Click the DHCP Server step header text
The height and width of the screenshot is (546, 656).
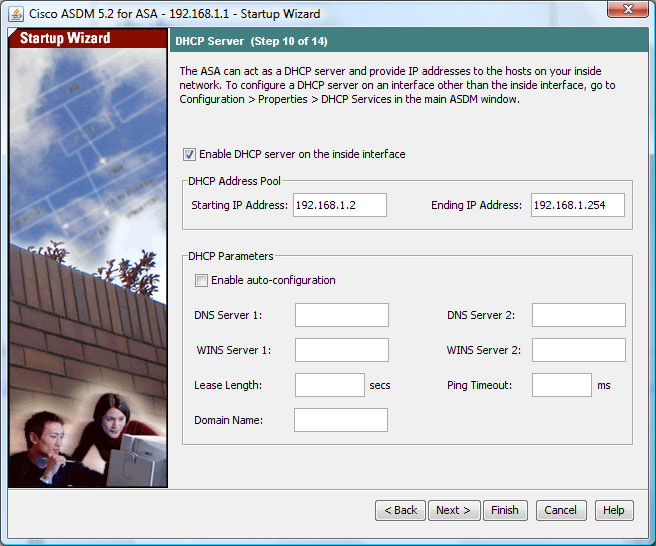point(251,41)
